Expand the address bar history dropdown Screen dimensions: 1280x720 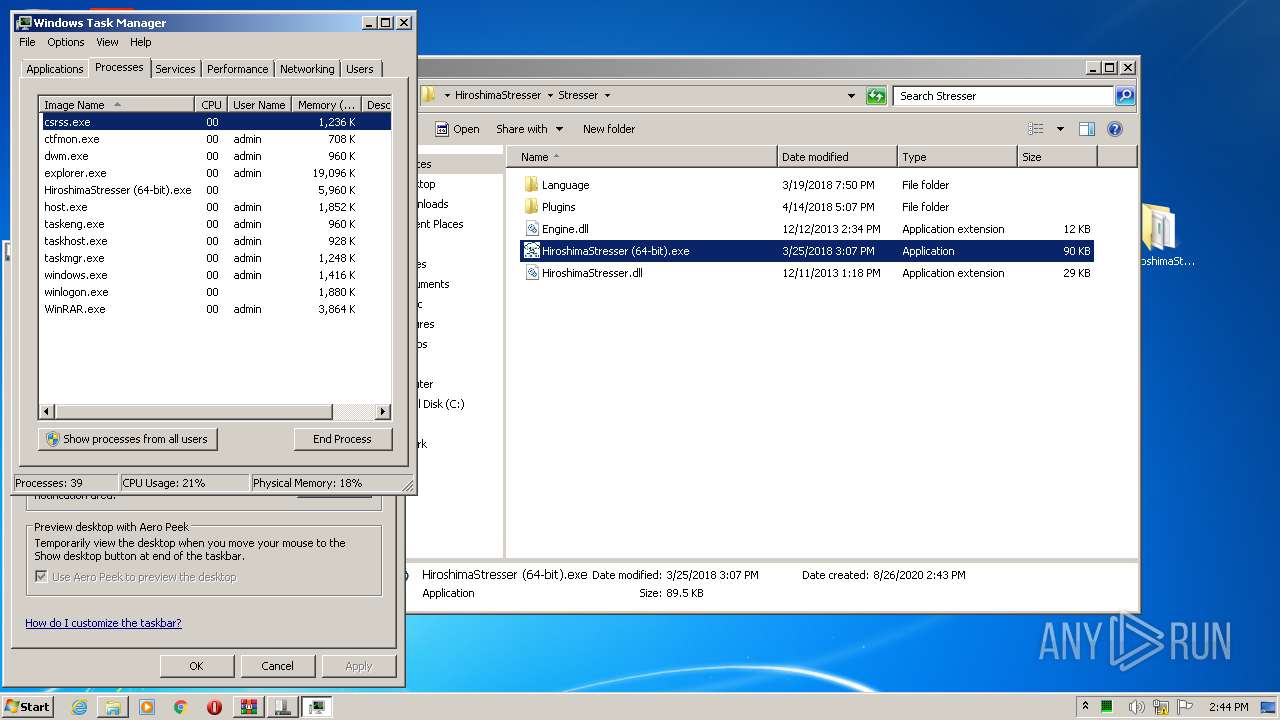(x=851, y=96)
